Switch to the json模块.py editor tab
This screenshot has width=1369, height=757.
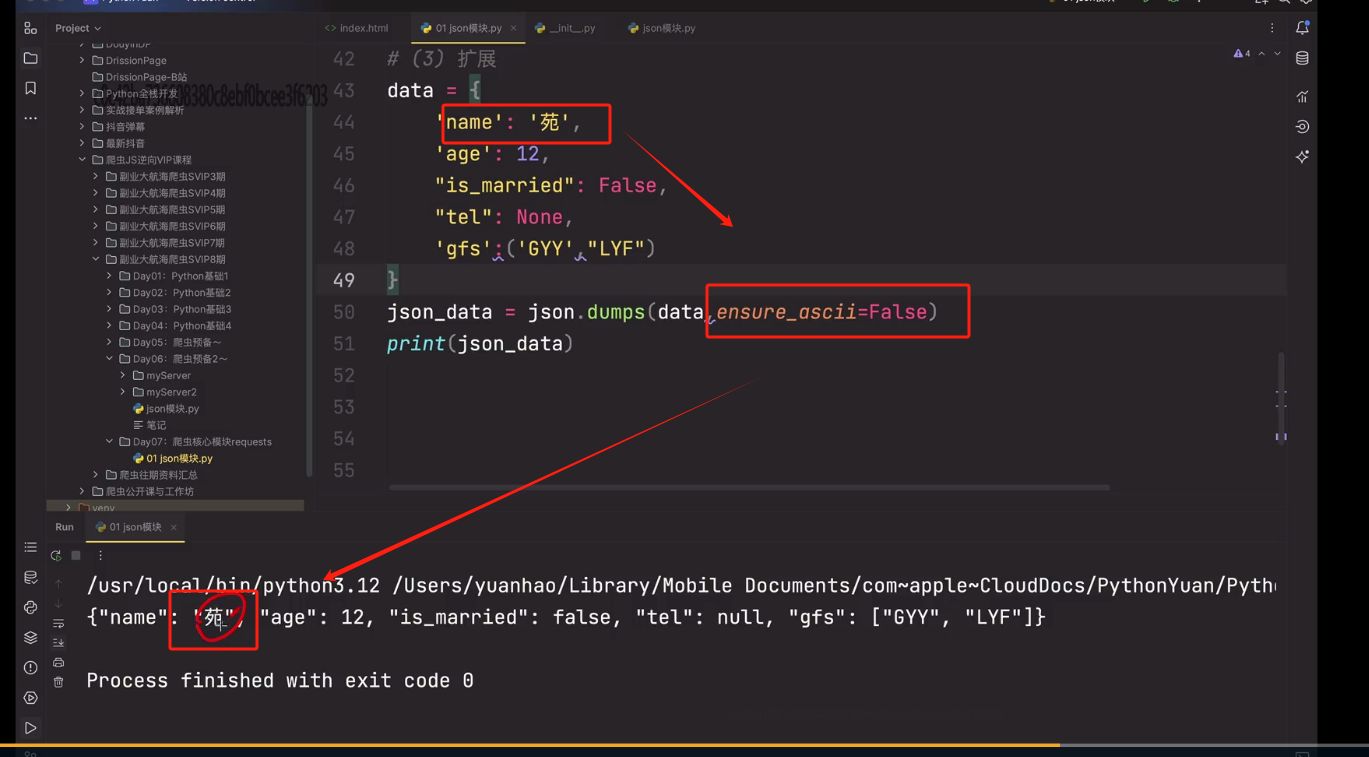click(662, 28)
